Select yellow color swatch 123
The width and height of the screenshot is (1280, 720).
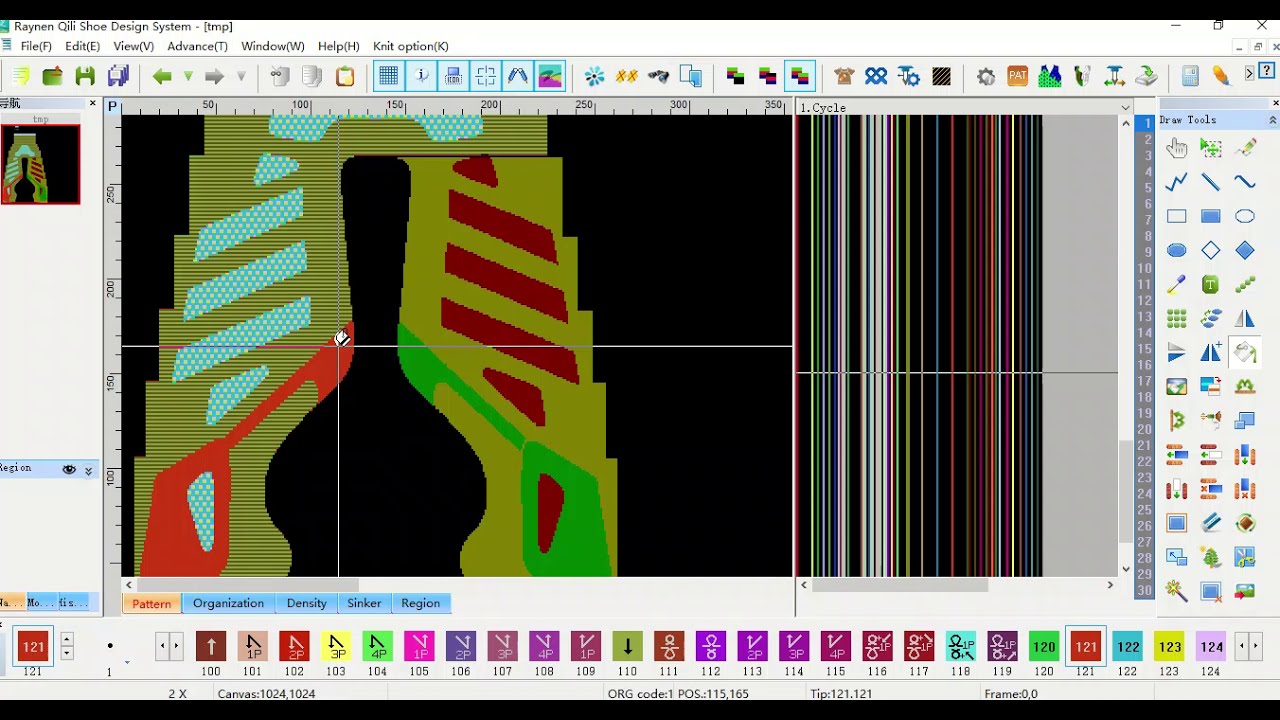pos(1170,647)
